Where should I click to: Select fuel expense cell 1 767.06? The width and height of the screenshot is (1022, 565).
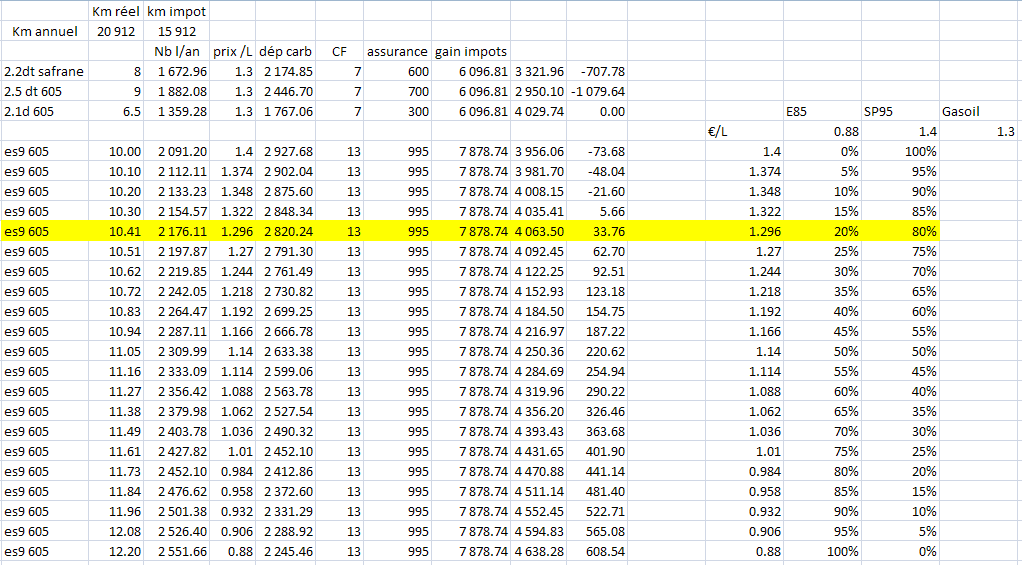coord(285,111)
